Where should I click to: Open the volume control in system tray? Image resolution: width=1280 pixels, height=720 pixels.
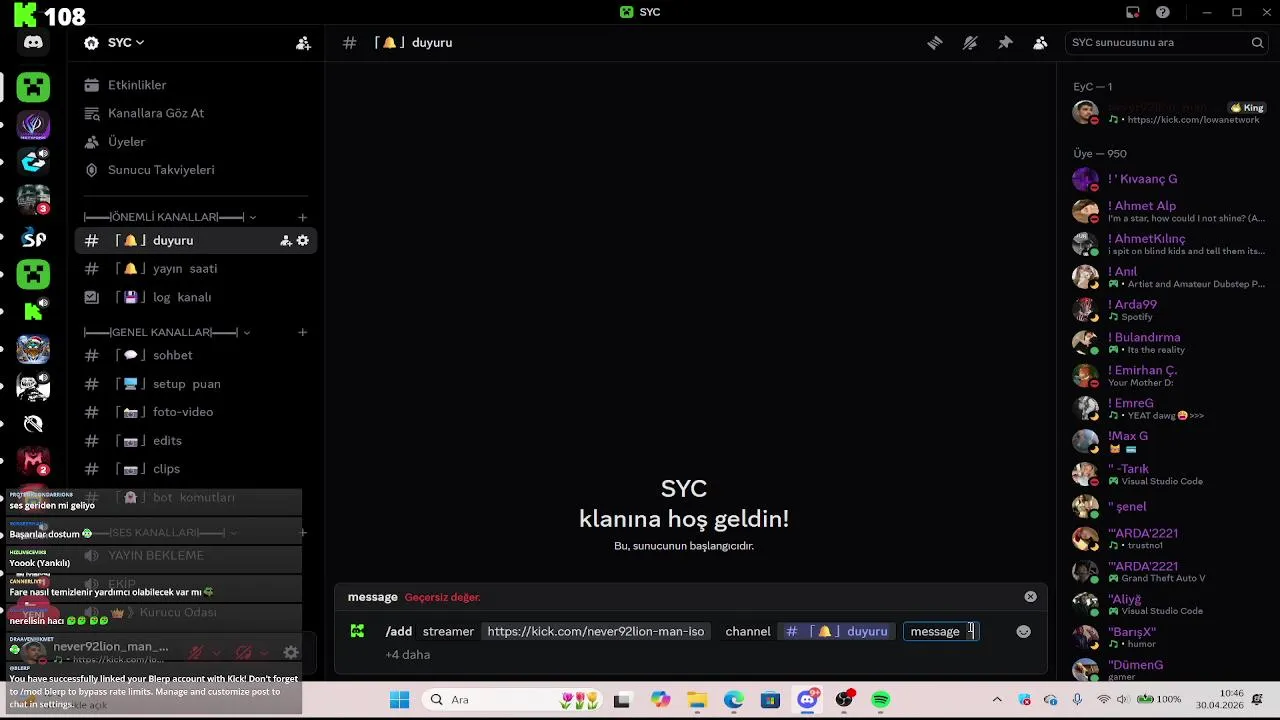pos(1123,700)
